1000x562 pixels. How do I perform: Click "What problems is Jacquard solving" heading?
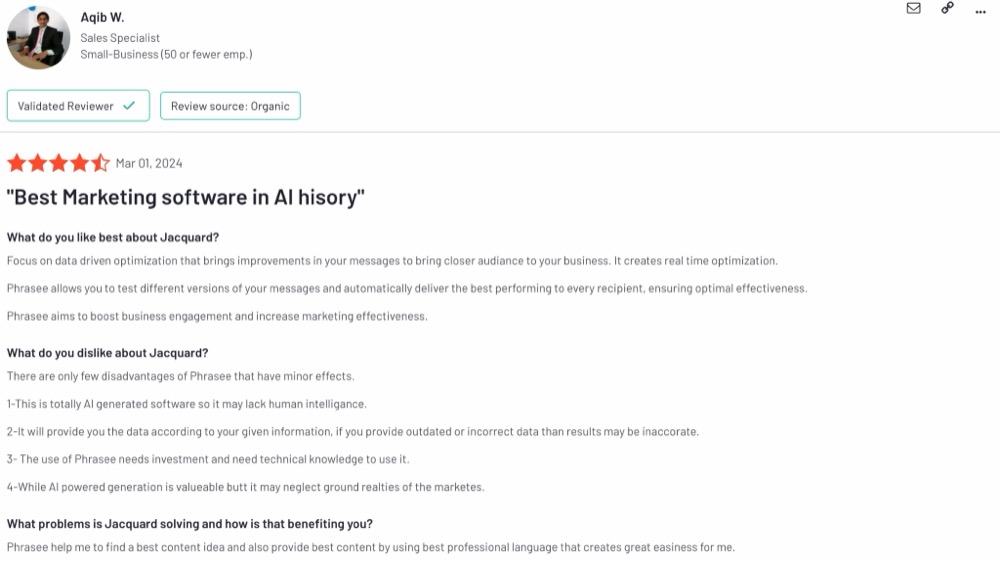[190, 524]
